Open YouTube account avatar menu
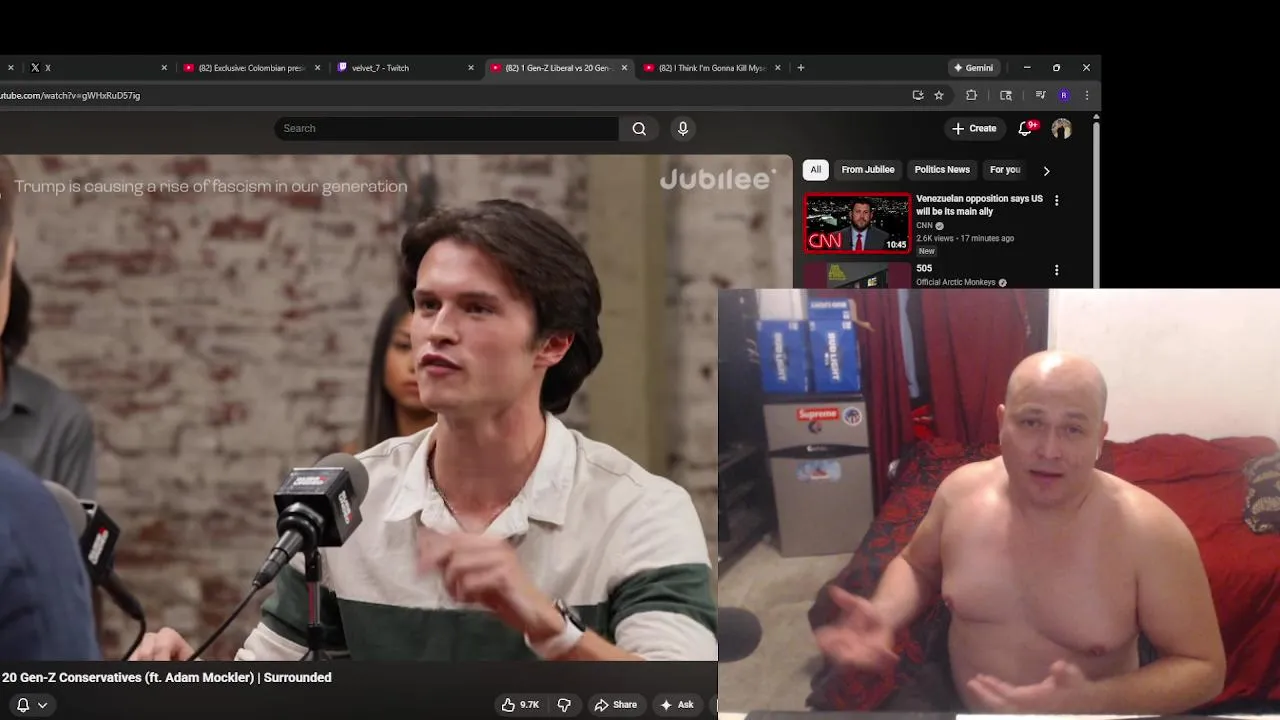This screenshot has width=1280, height=720. click(1061, 128)
